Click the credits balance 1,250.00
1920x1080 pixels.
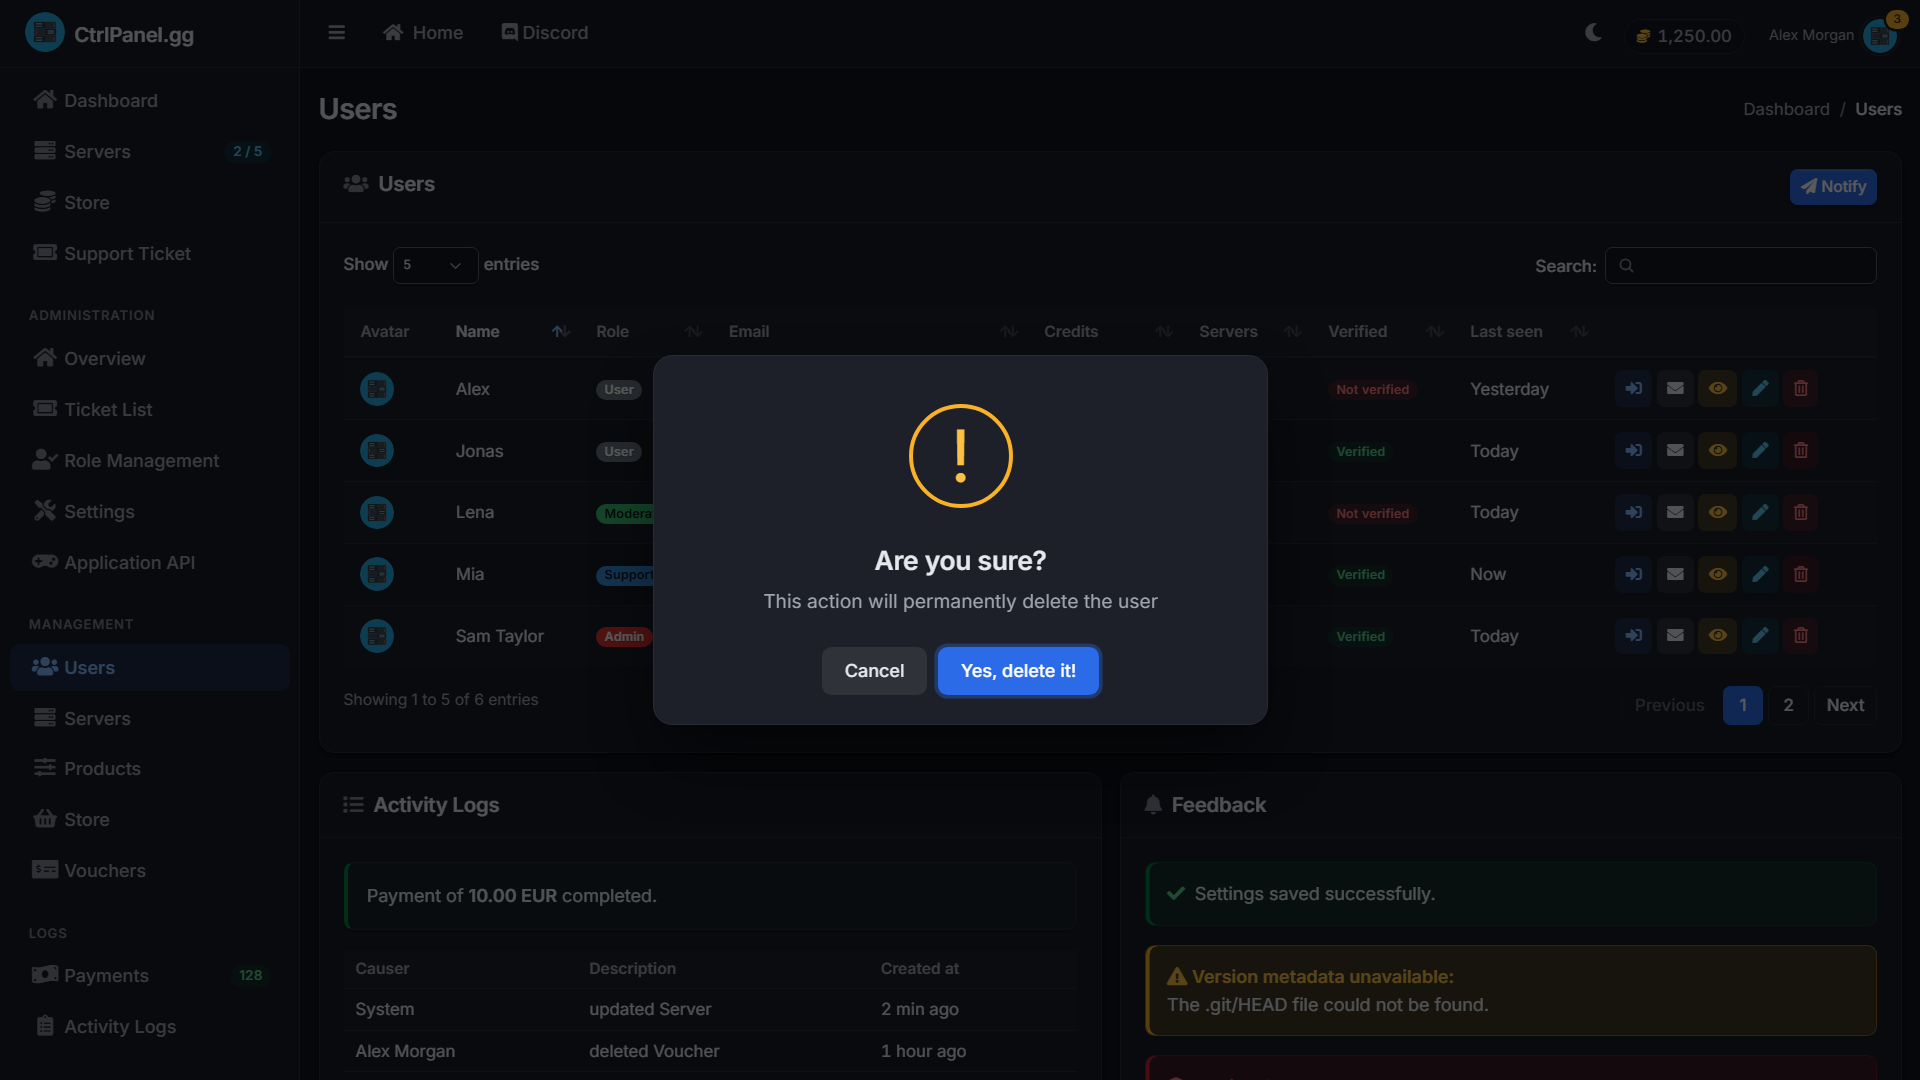(1684, 36)
